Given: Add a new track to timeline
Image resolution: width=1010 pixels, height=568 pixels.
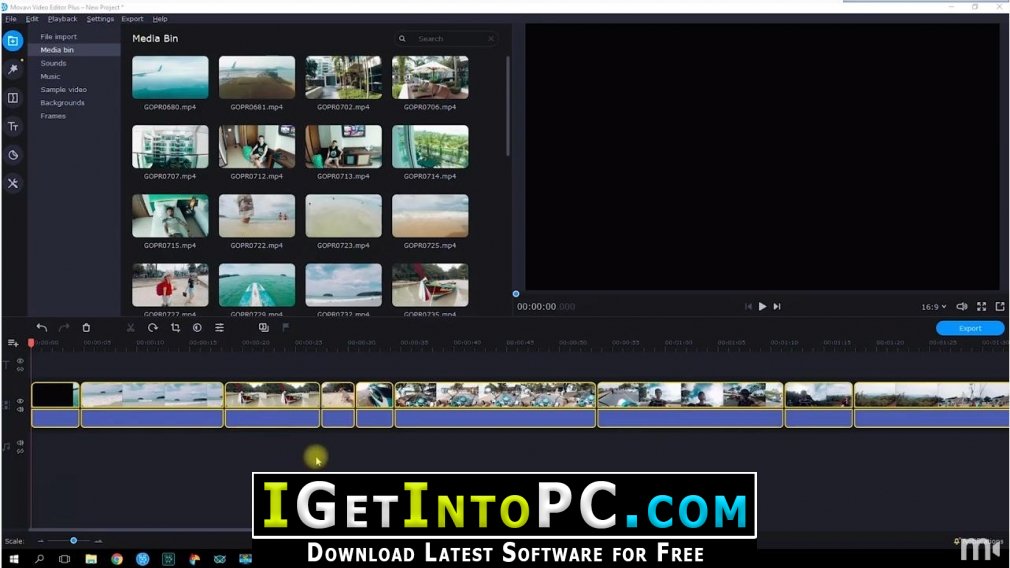Looking at the screenshot, I should (13, 343).
